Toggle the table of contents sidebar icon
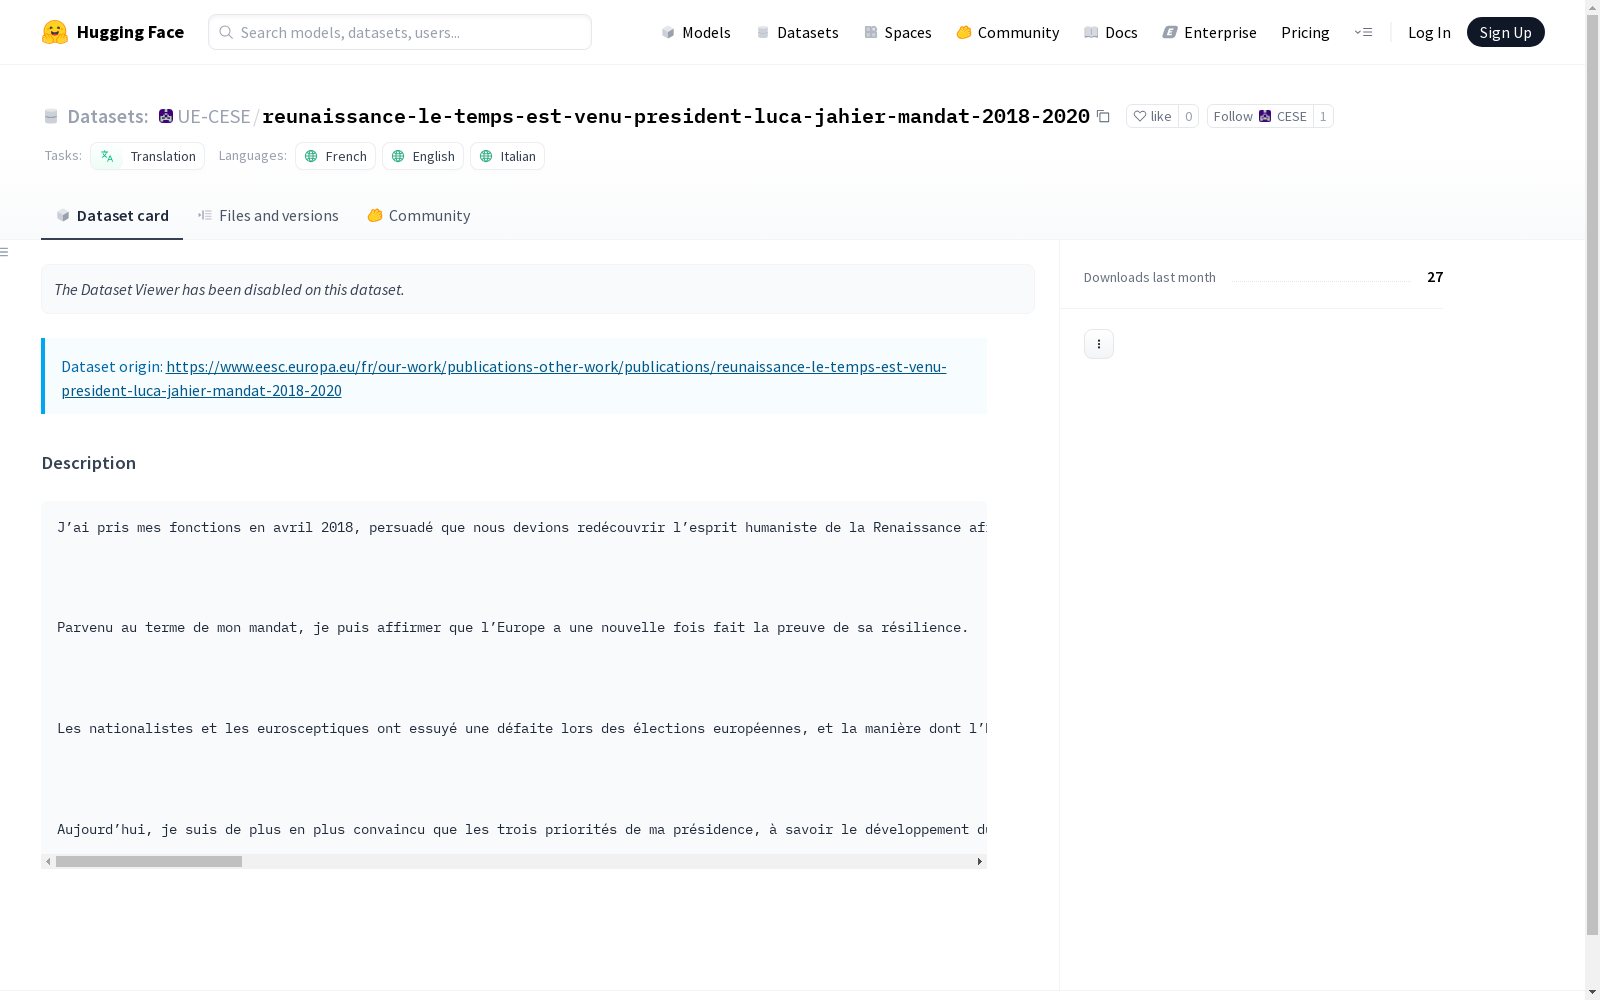This screenshot has height=1000, width=1600. point(4,252)
